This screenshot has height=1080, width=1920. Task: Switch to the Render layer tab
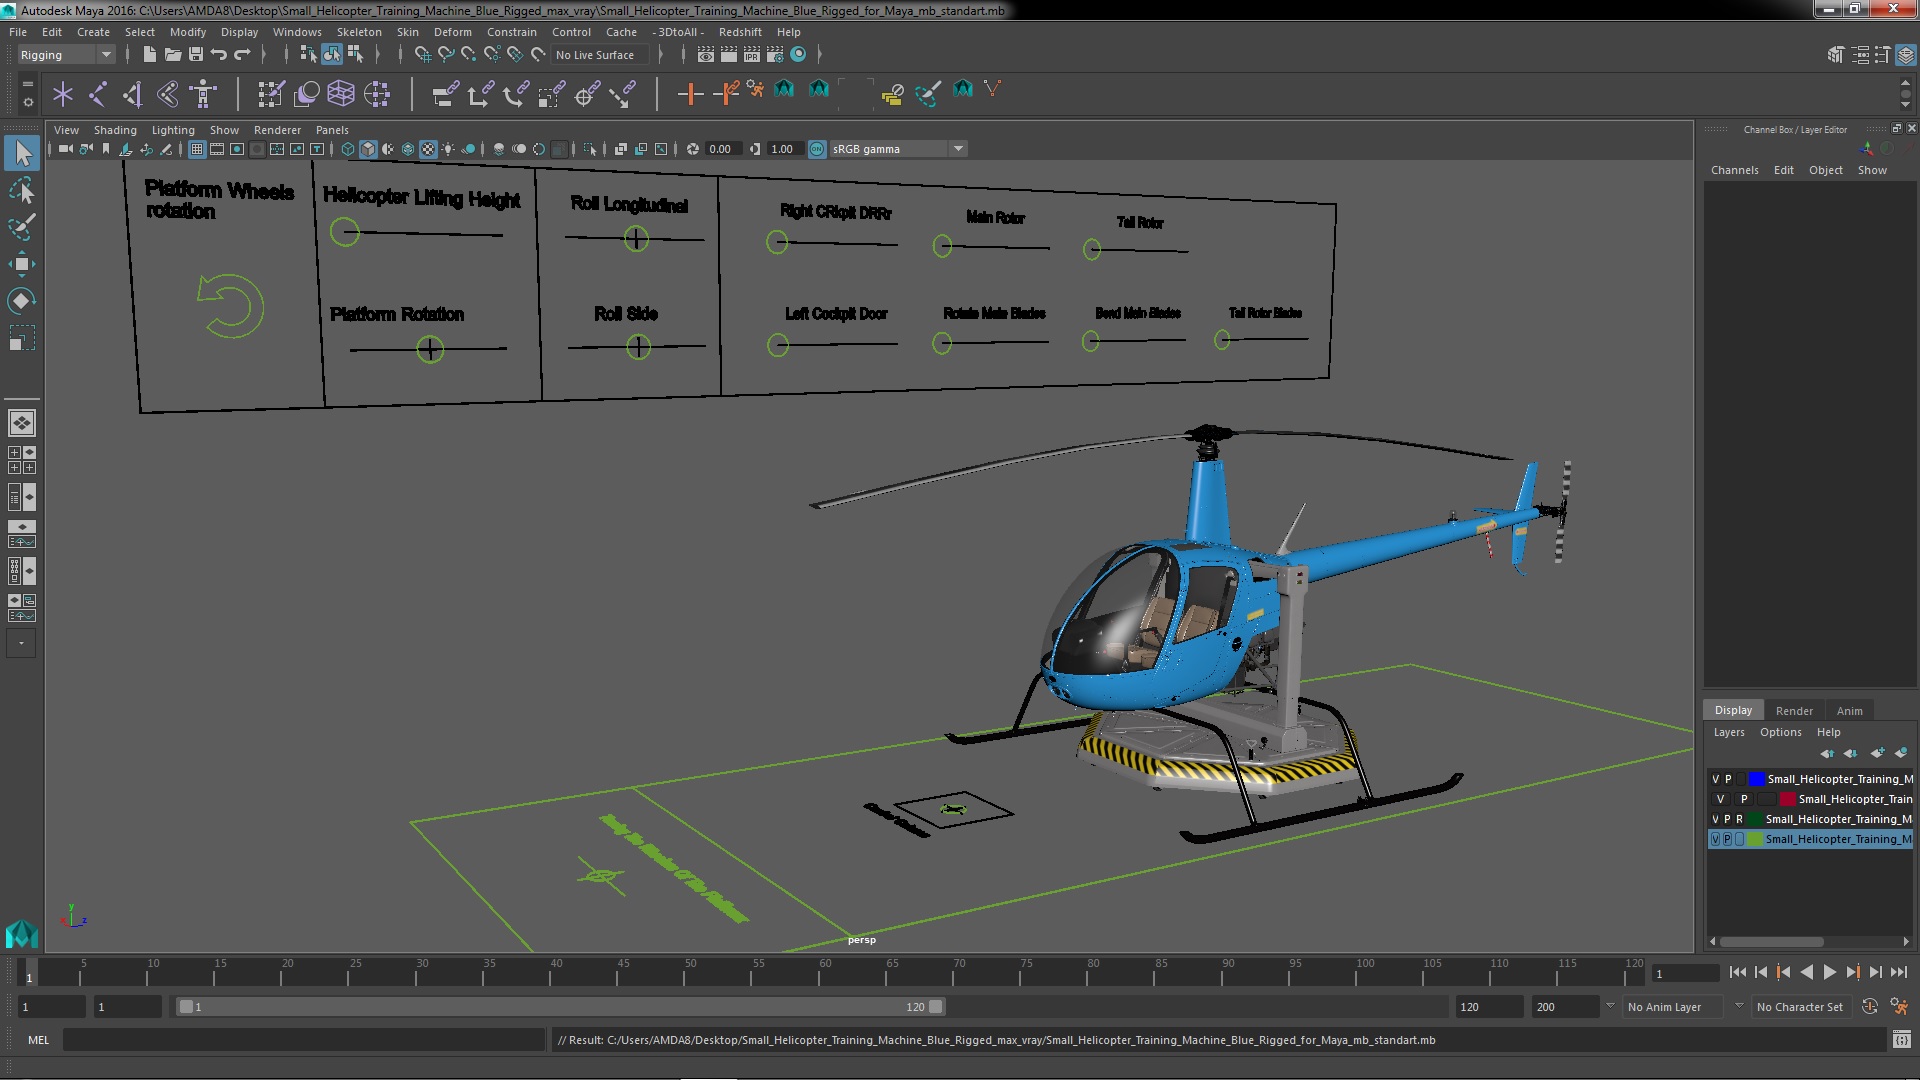[1794, 711]
